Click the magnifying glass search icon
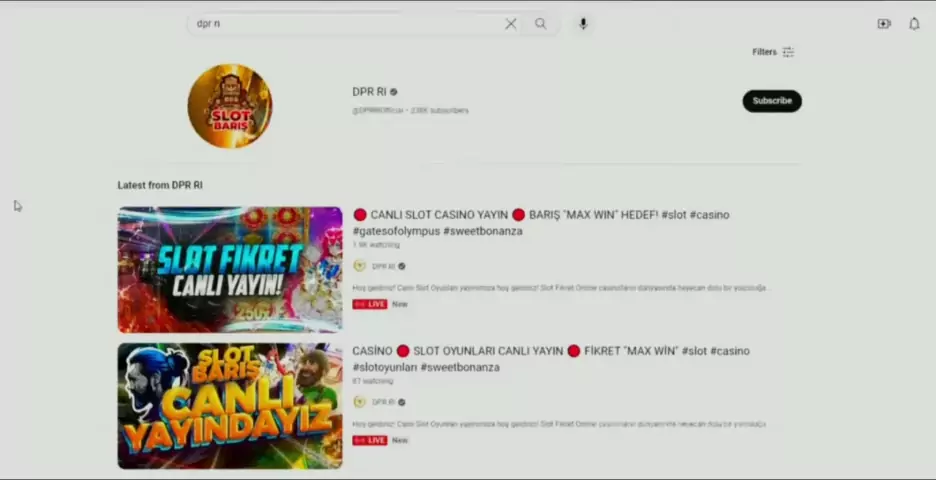Image resolution: width=936 pixels, height=480 pixels. [541, 24]
